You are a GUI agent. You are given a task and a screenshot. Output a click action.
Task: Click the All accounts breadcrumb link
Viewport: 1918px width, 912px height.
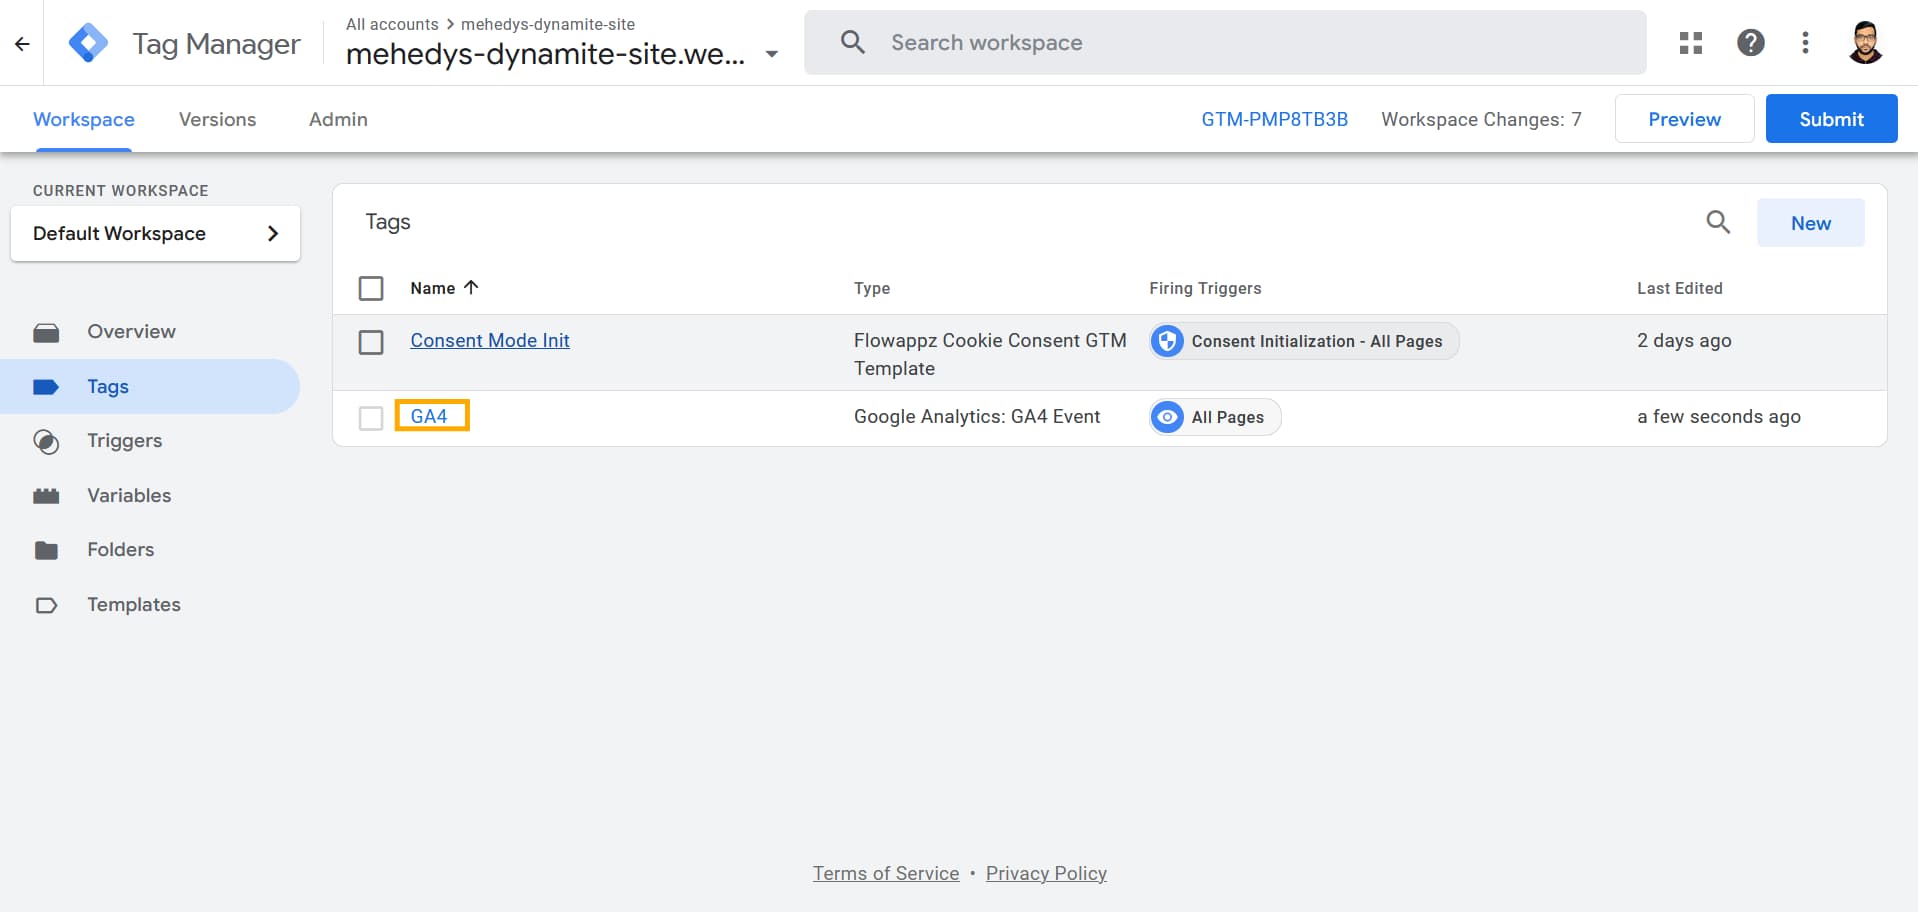pyautogui.click(x=392, y=24)
